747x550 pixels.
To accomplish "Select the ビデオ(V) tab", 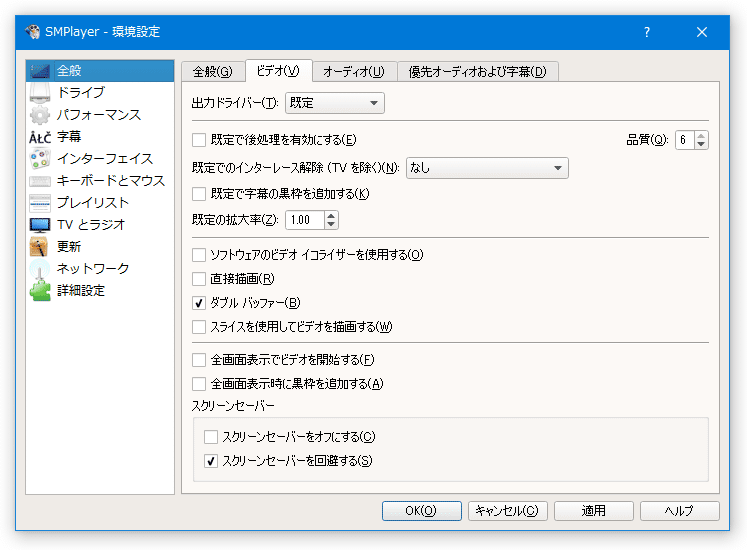I will tap(279, 71).
